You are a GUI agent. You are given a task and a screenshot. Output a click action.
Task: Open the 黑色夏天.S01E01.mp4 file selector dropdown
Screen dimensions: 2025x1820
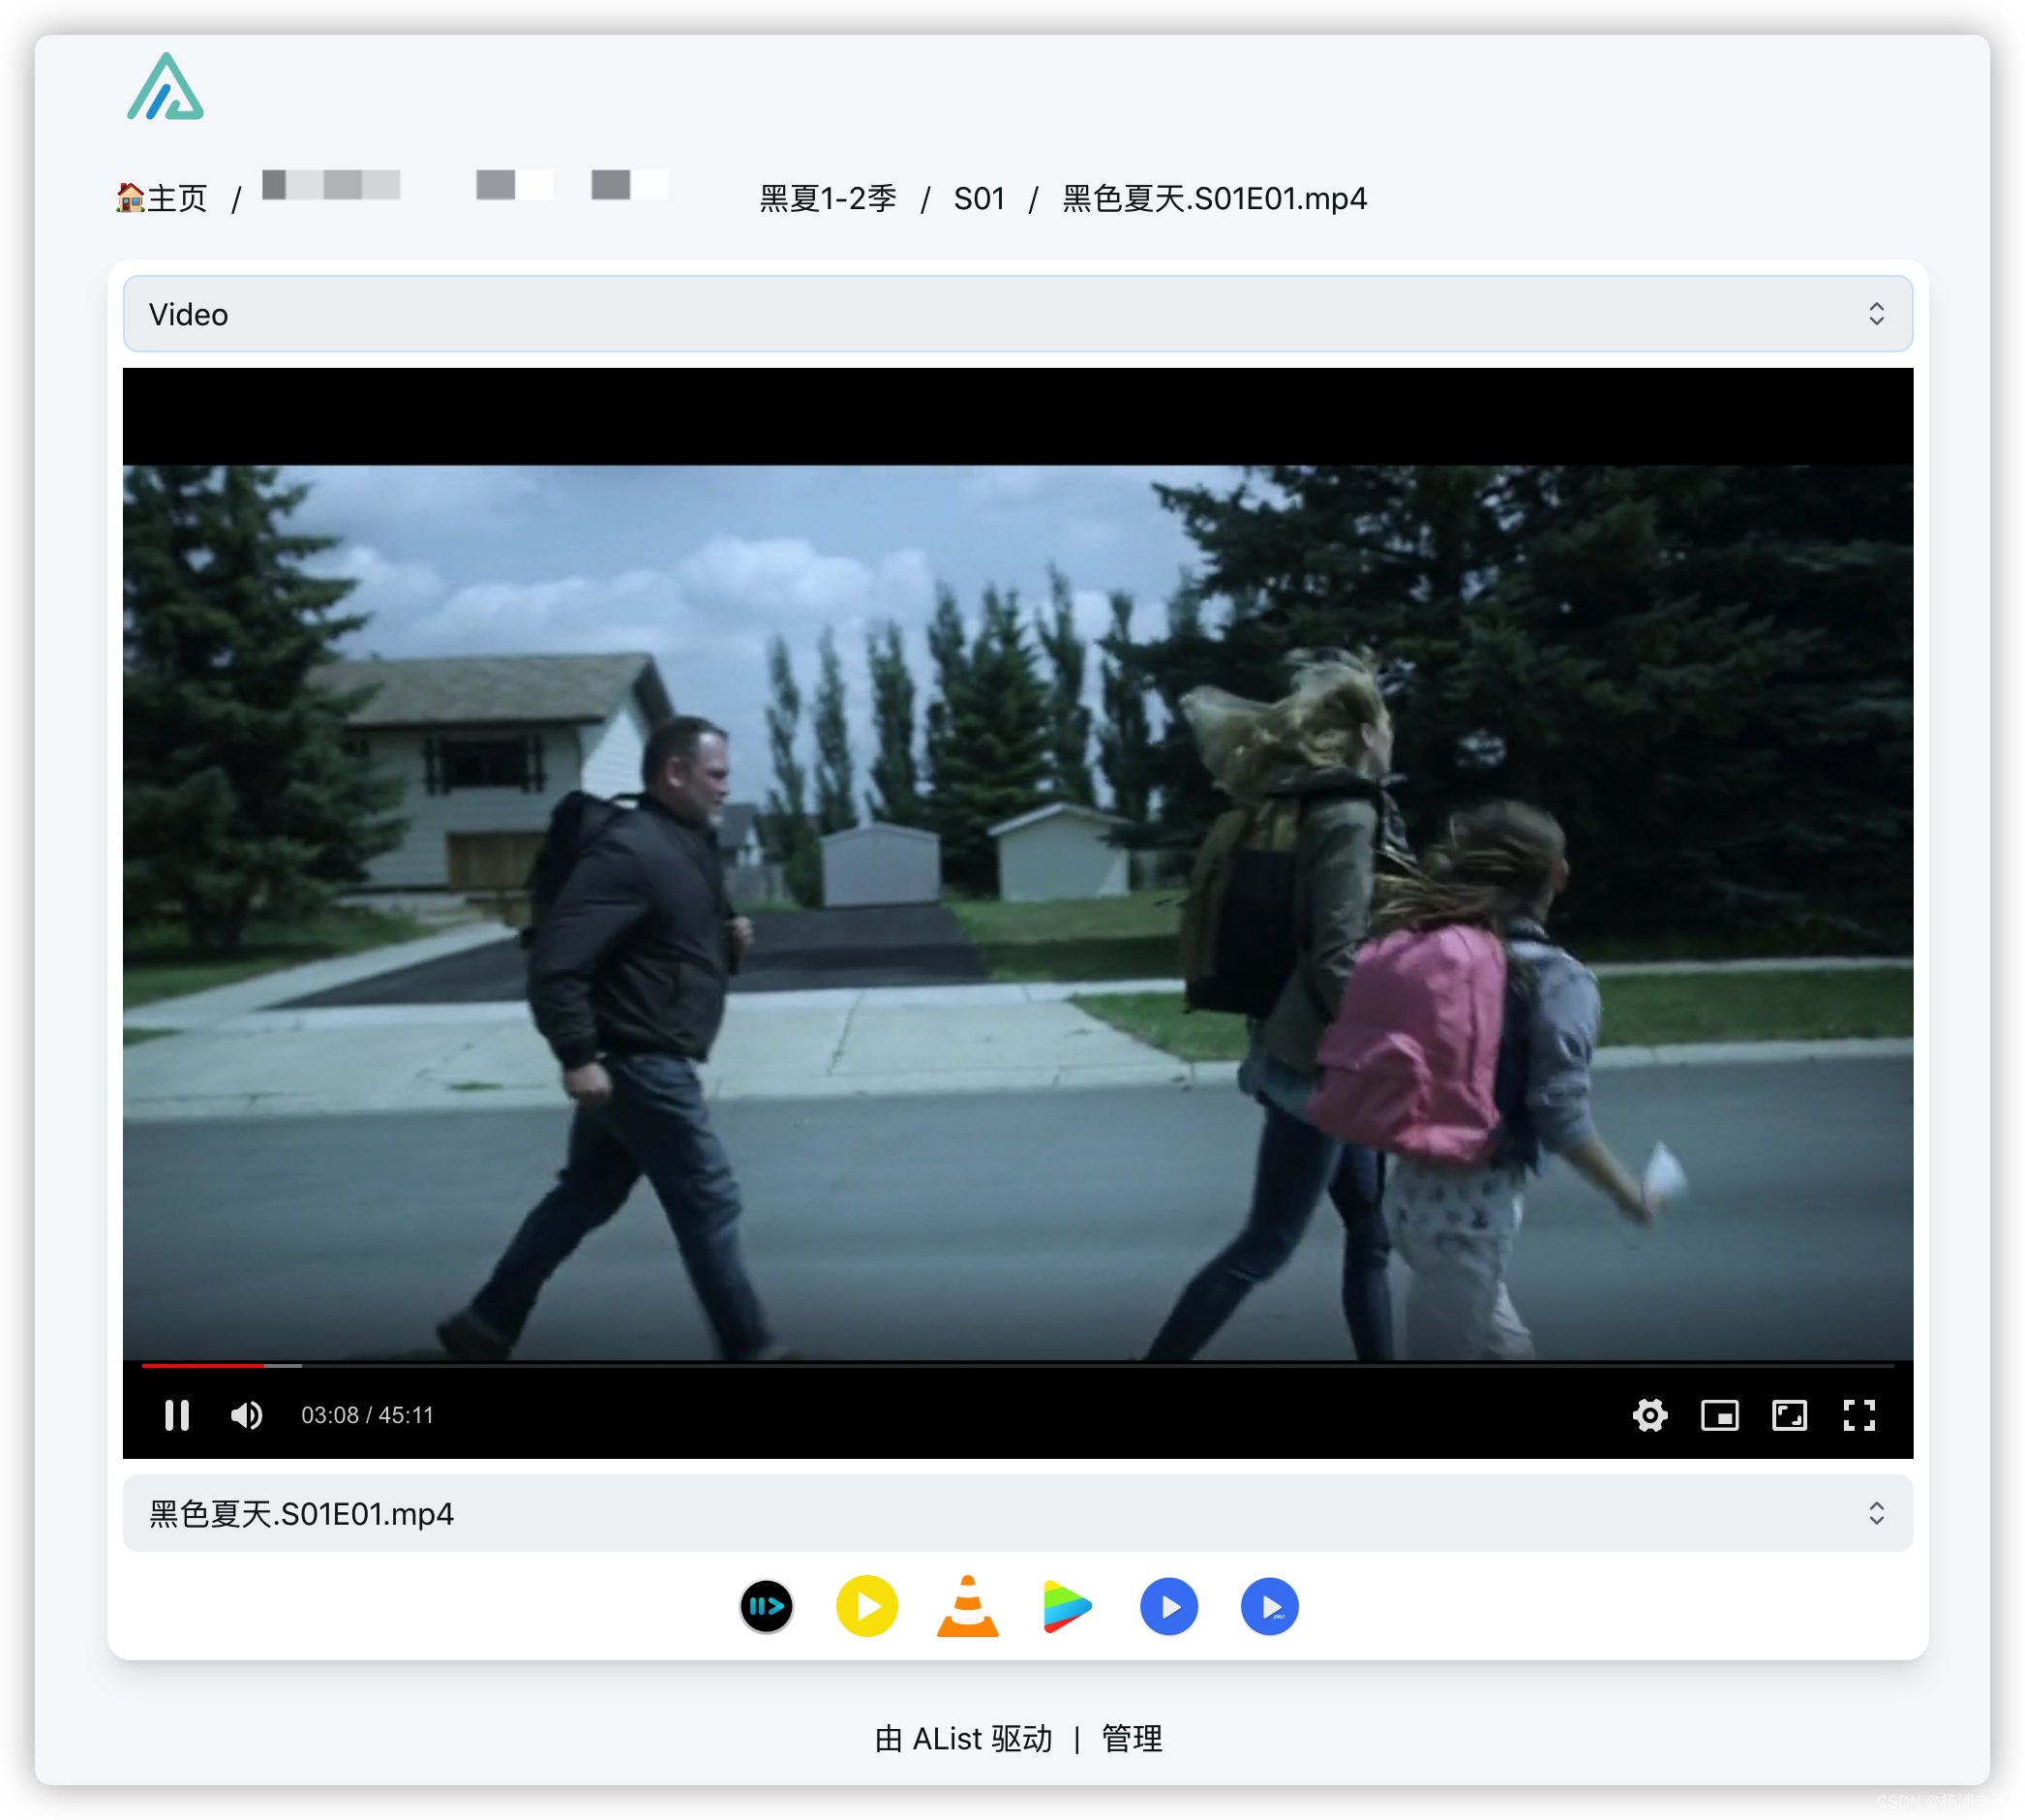click(x=1017, y=1513)
